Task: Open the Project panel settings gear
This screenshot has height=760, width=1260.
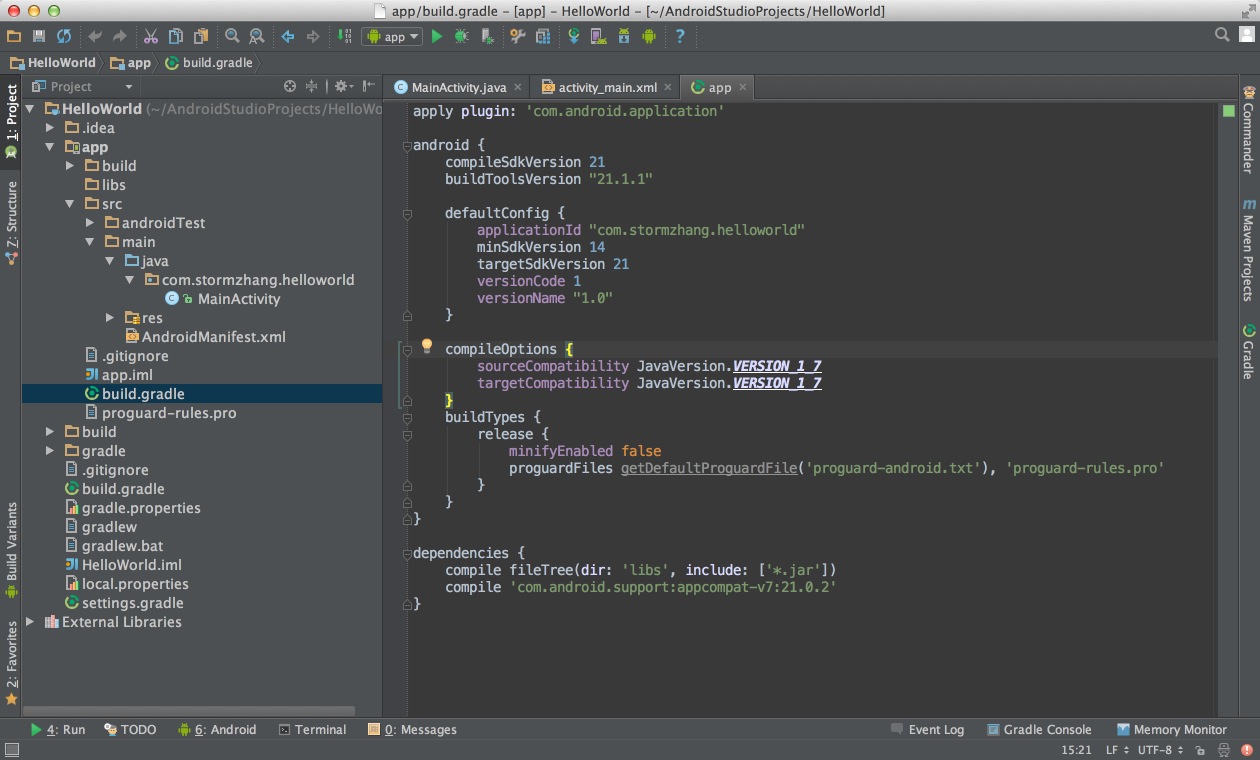Action: 341,87
